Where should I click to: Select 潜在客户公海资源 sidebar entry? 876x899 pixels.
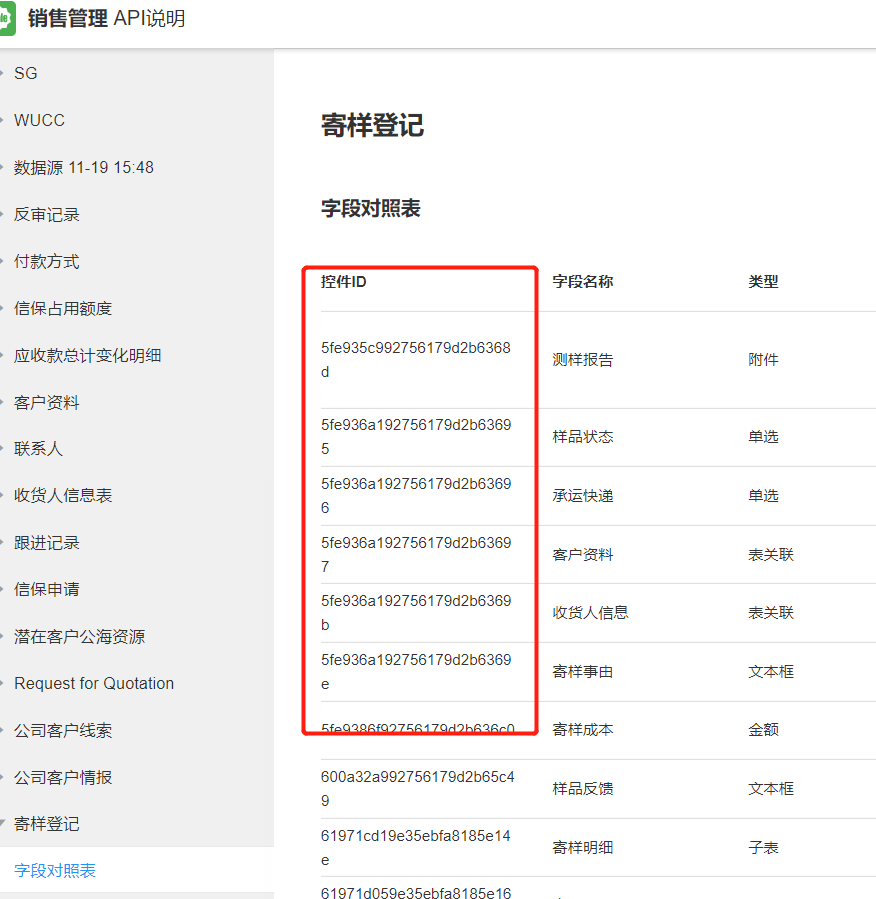click(79, 636)
